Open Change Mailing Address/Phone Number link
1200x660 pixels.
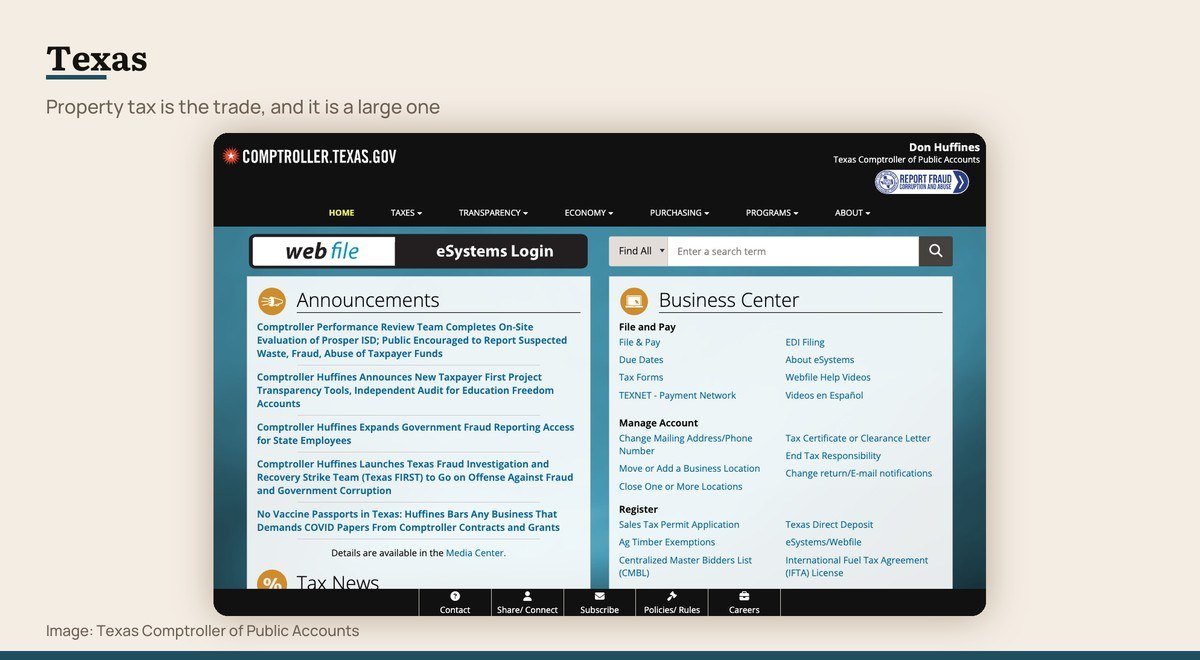click(686, 445)
